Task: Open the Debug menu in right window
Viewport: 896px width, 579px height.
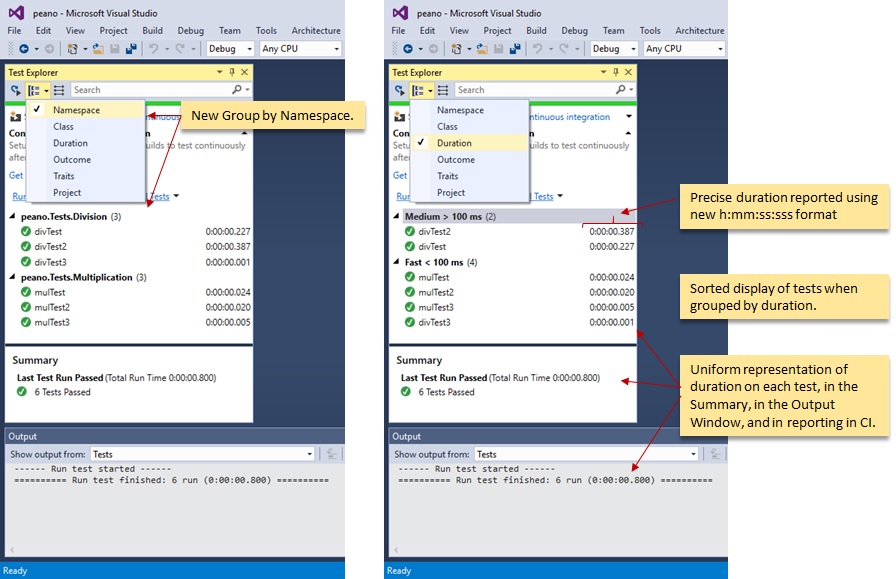Action: tap(574, 30)
